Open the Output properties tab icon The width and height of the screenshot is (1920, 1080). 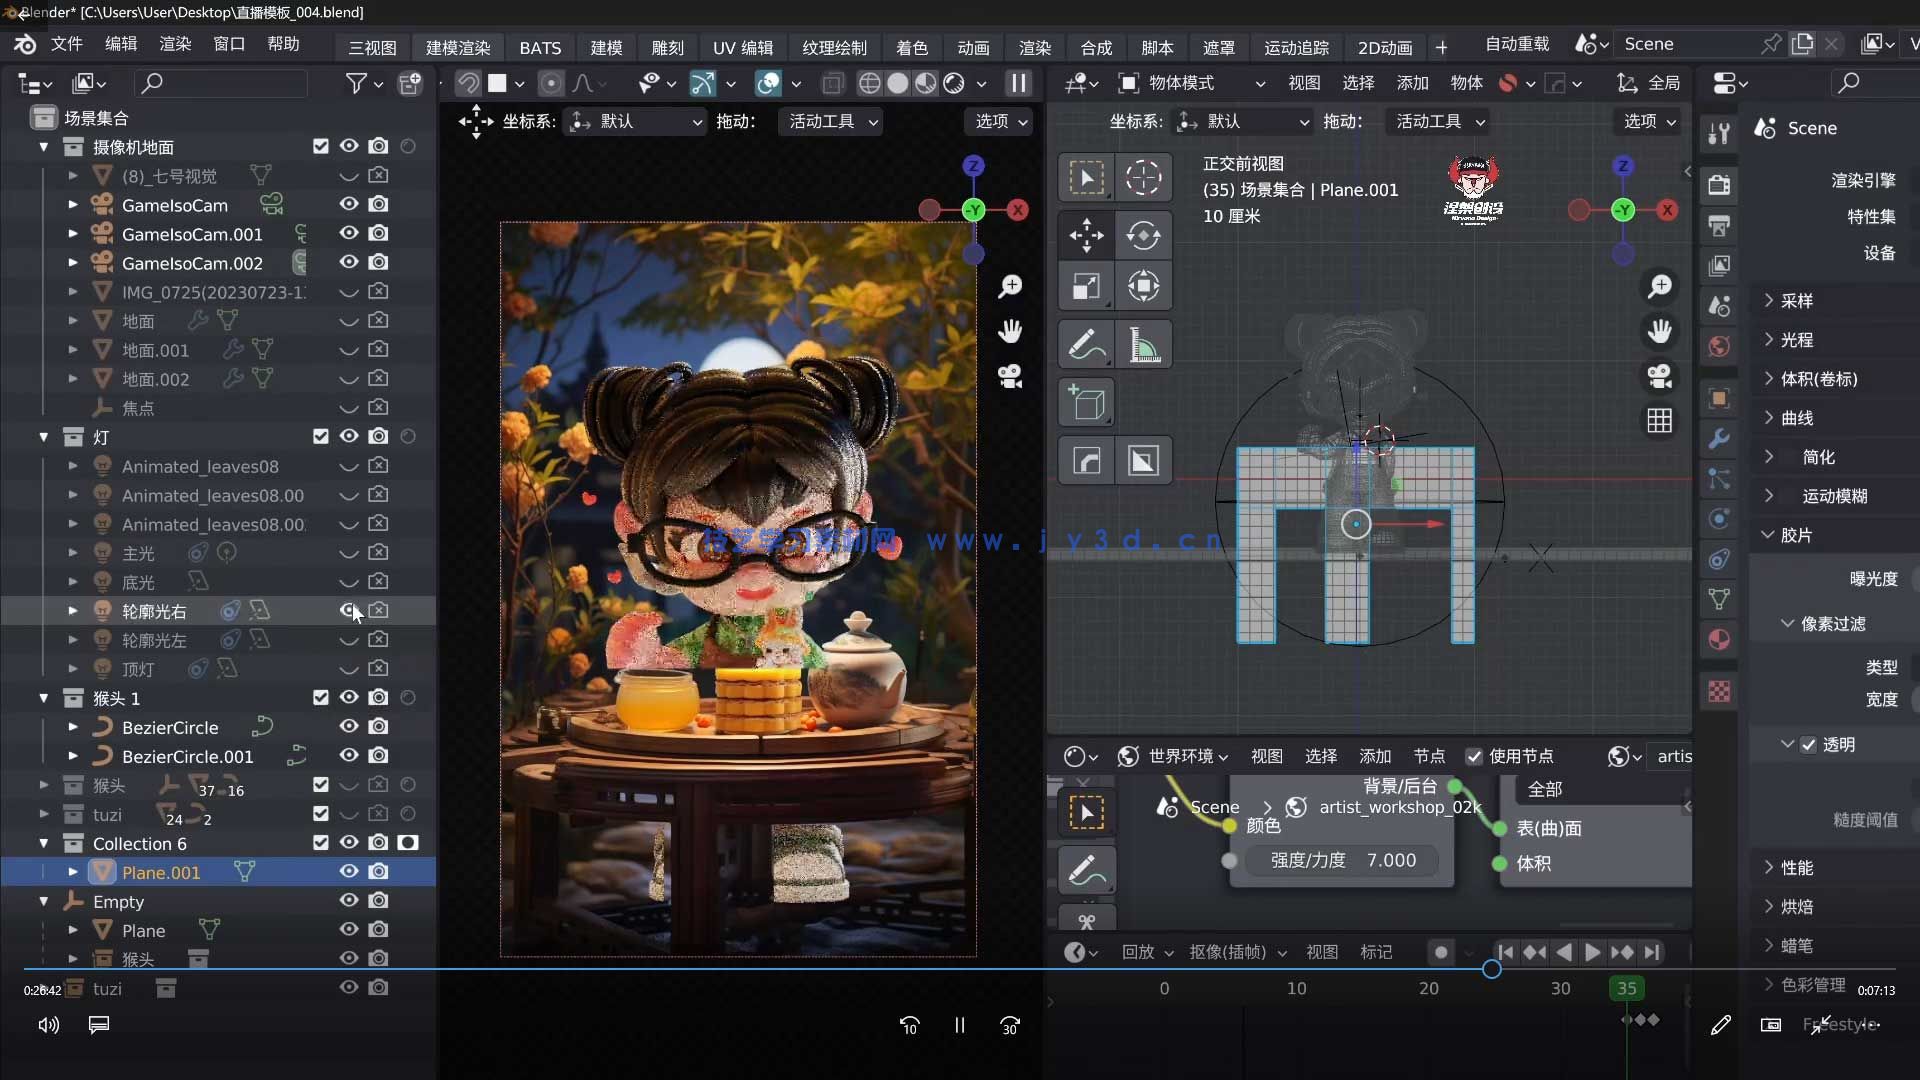pyautogui.click(x=1719, y=225)
